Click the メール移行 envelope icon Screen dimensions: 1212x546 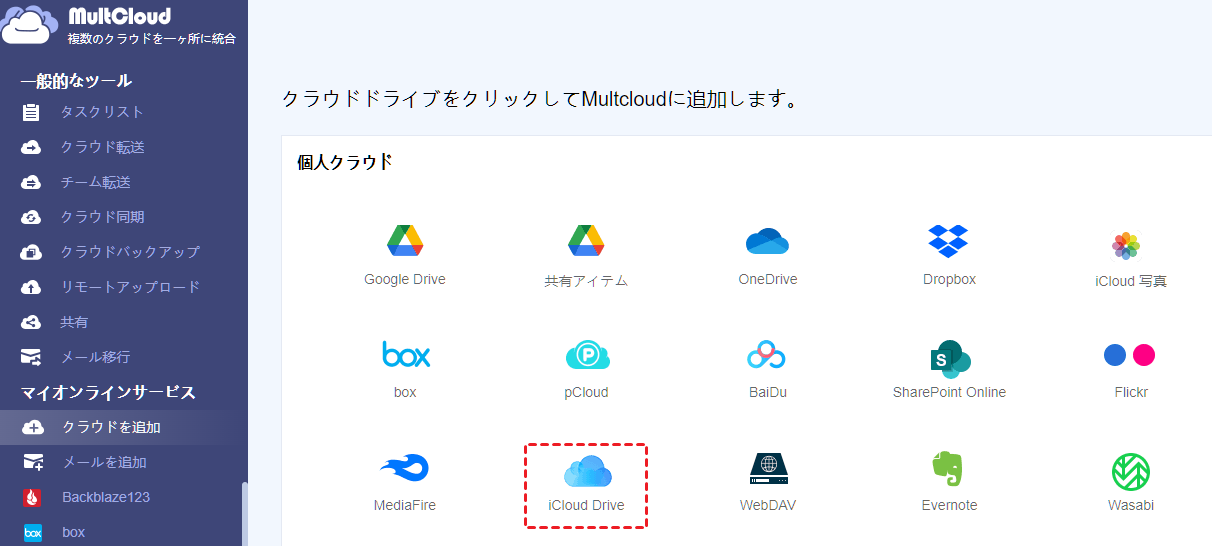coord(32,357)
